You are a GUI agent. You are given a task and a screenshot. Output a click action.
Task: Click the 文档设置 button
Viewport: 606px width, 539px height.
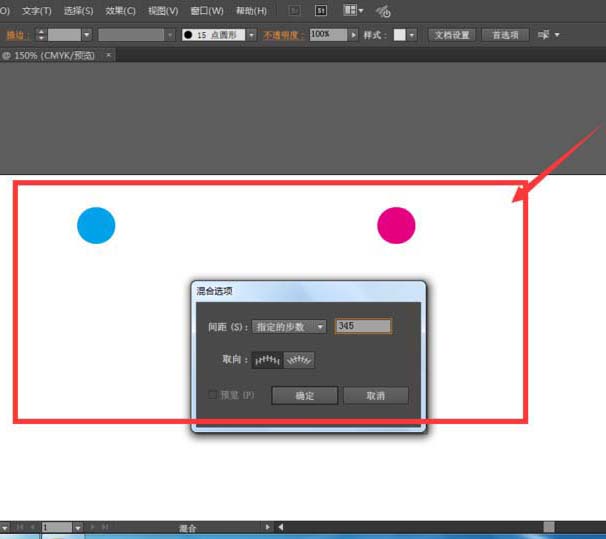coord(452,35)
